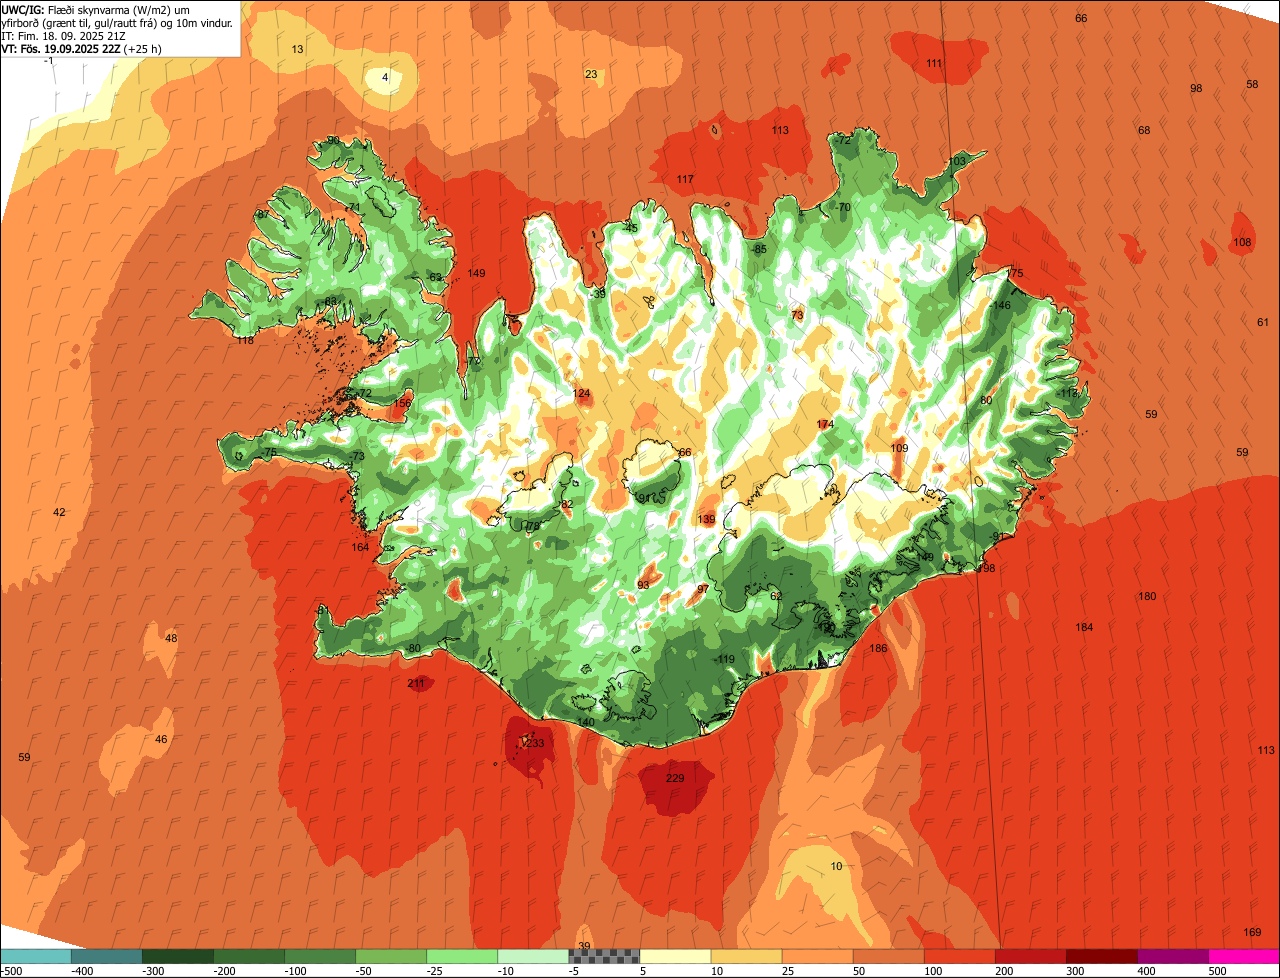
Task: Click the '500' label on the color scale
Action: [1217, 971]
